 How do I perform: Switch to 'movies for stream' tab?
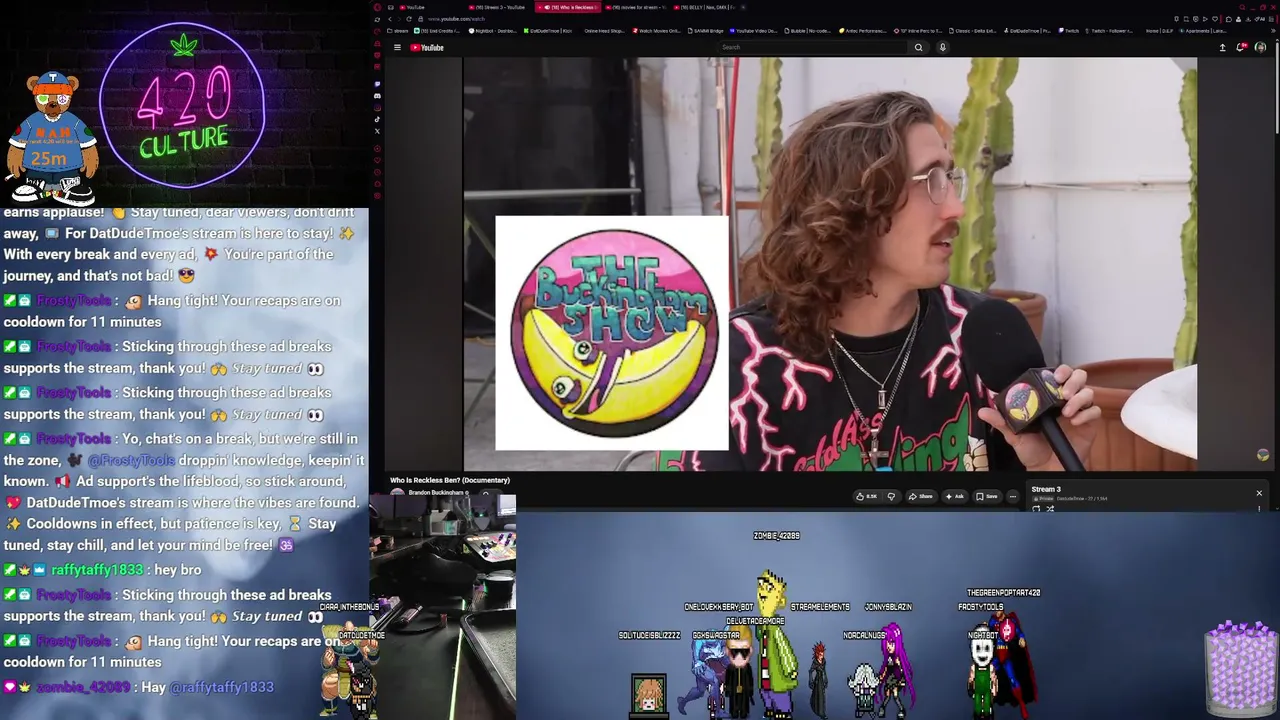tap(635, 7)
